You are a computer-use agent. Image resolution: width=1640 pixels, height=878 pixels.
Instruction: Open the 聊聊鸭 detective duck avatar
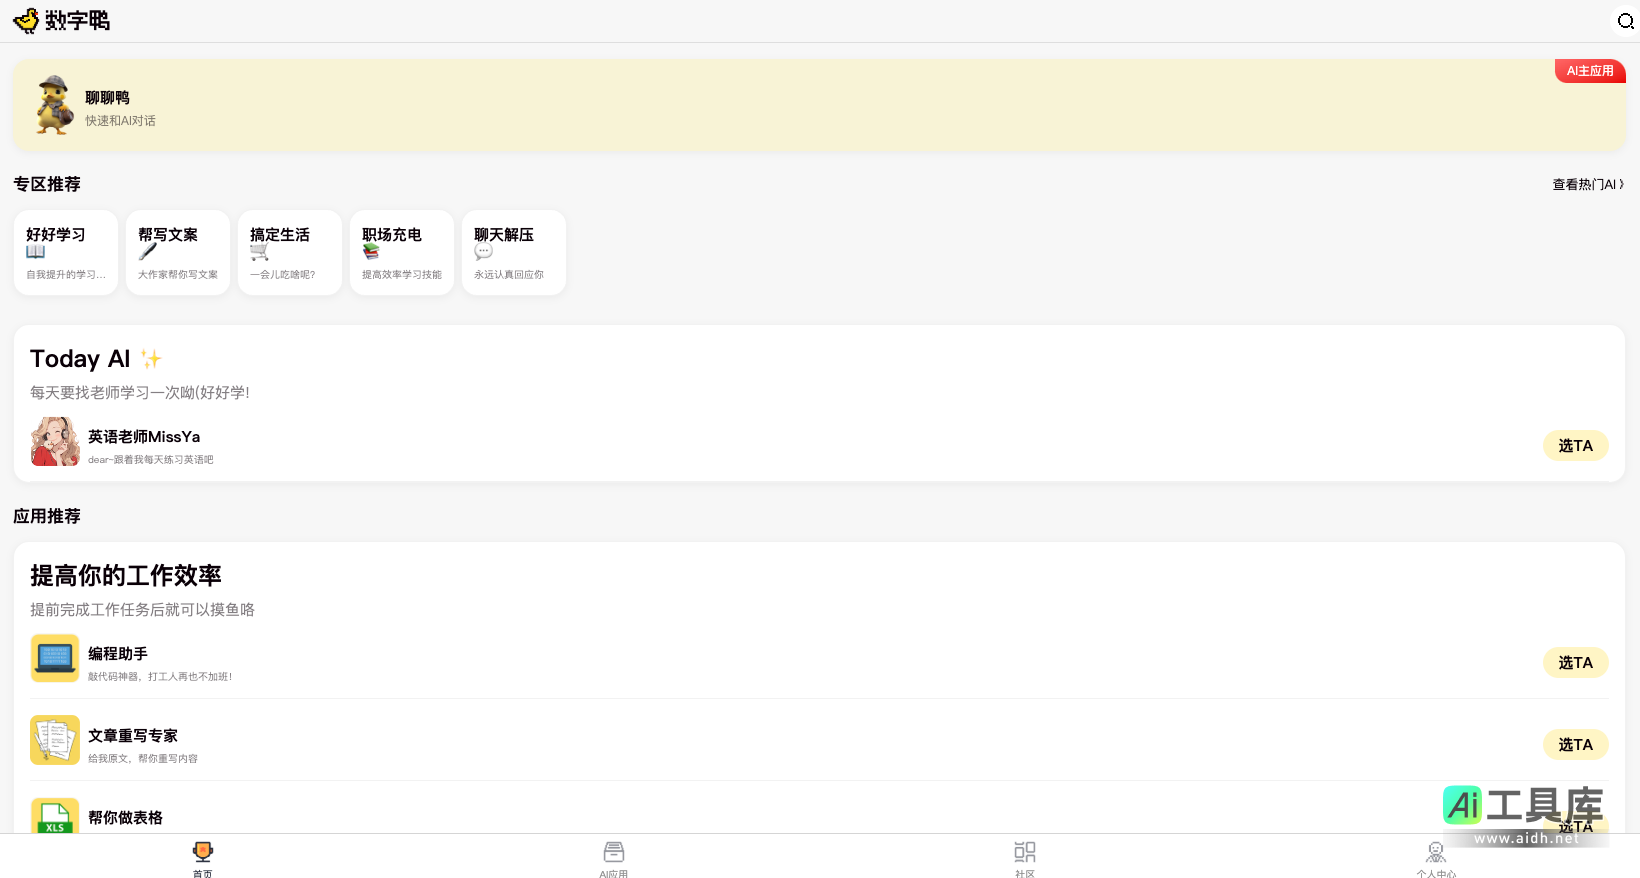[x=54, y=105]
